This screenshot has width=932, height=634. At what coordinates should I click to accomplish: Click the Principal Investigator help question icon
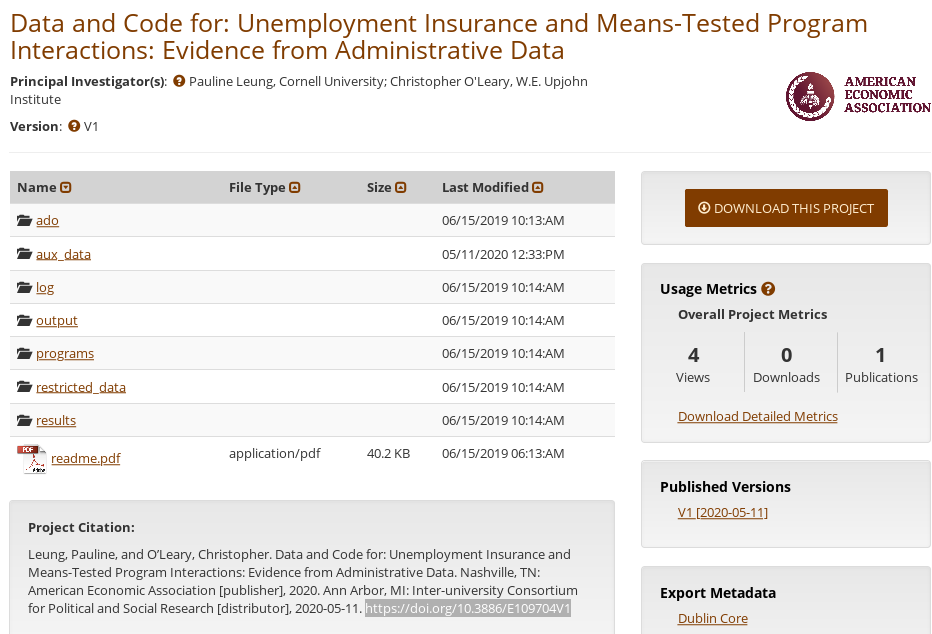179,82
